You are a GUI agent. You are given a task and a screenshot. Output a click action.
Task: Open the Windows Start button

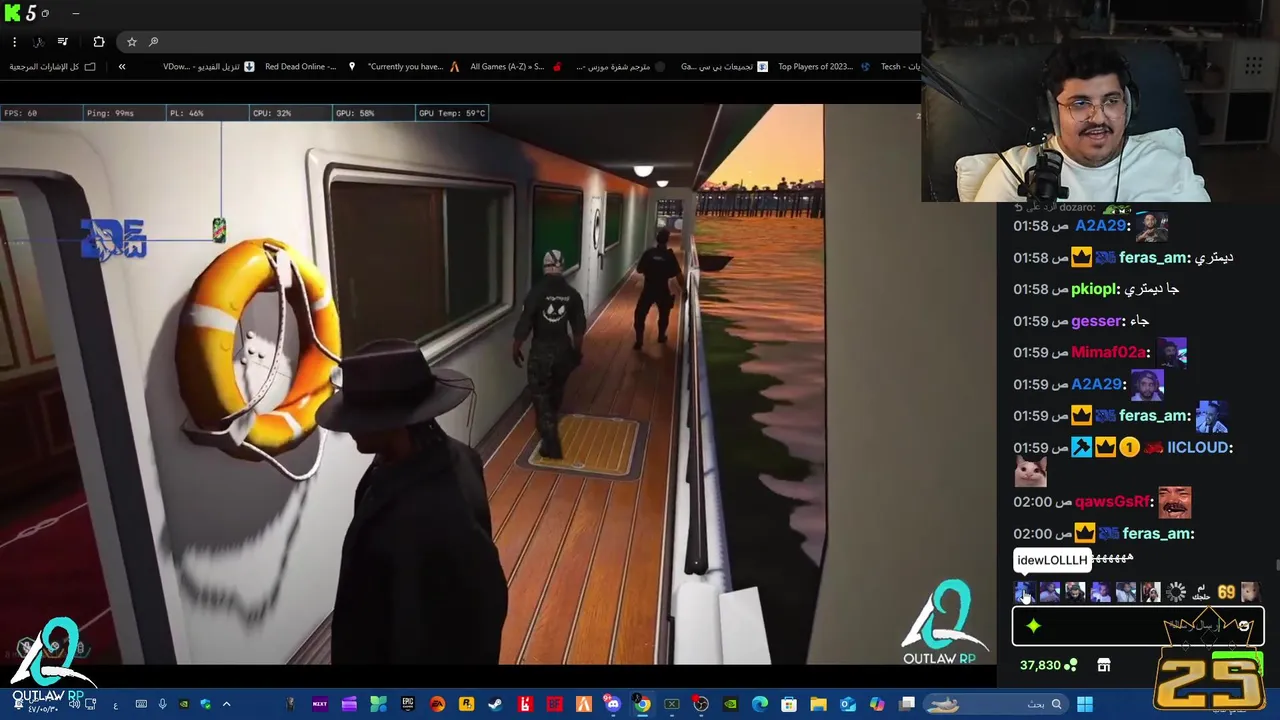(1085, 704)
